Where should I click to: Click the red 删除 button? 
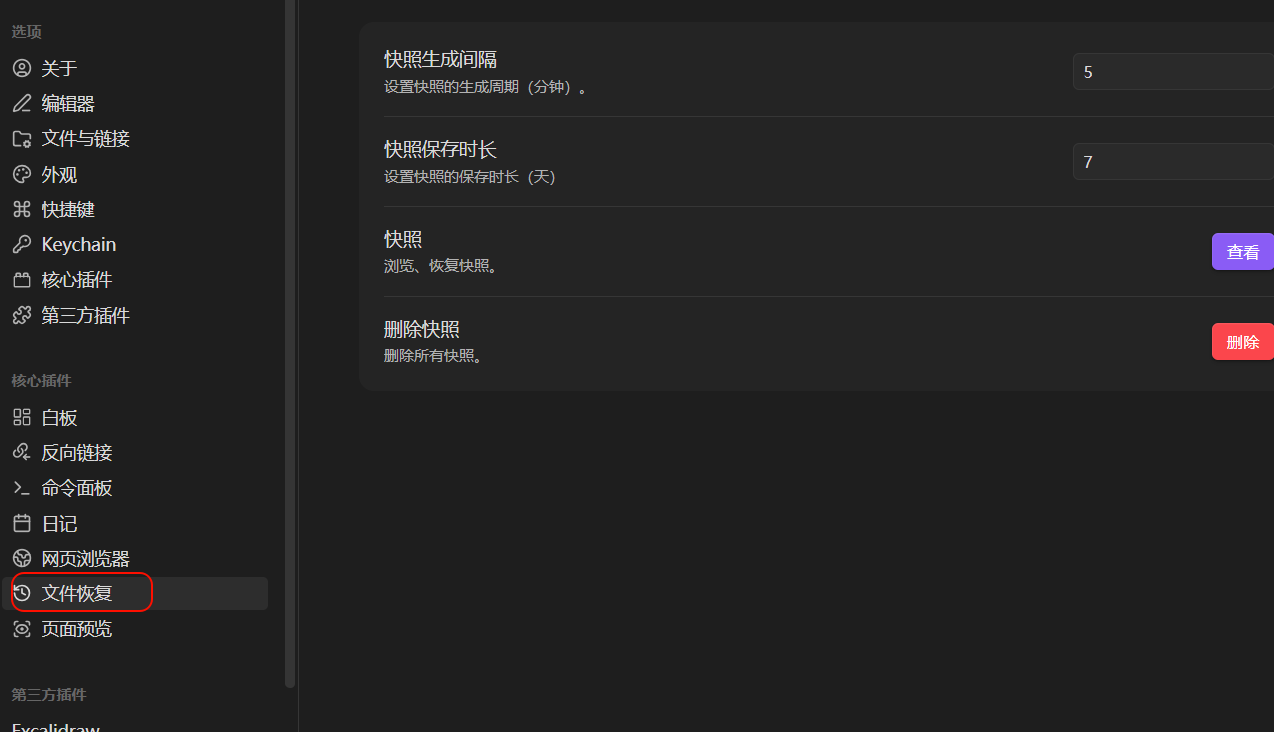[1242, 342]
